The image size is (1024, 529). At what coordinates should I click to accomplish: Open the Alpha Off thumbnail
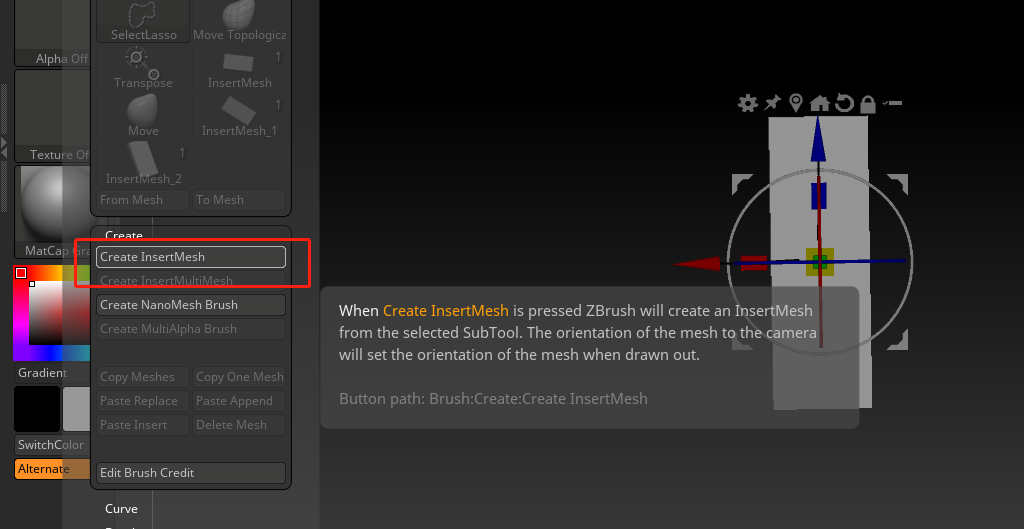52,33
